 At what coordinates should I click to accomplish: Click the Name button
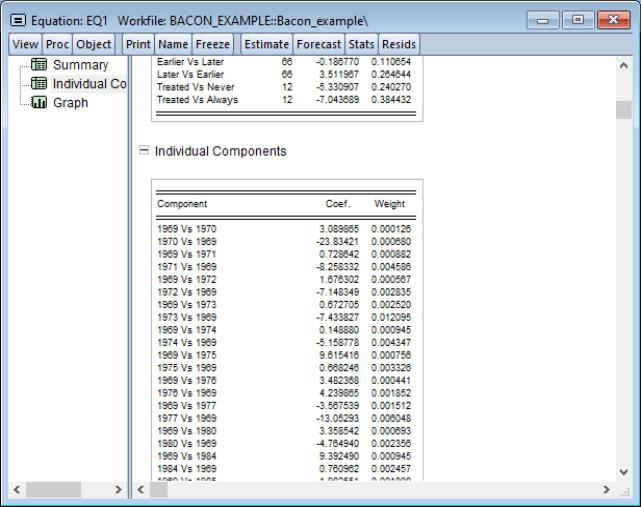pos(171,44)
